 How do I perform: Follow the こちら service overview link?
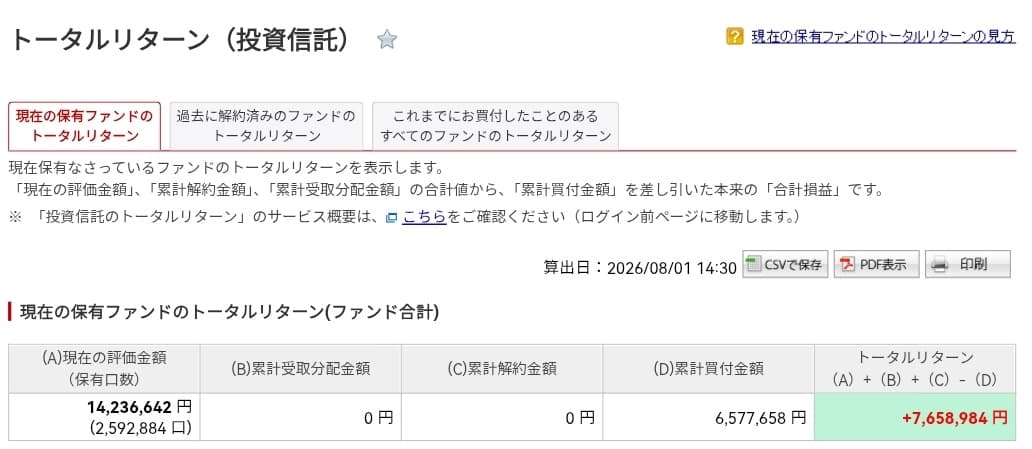[425, 217]
